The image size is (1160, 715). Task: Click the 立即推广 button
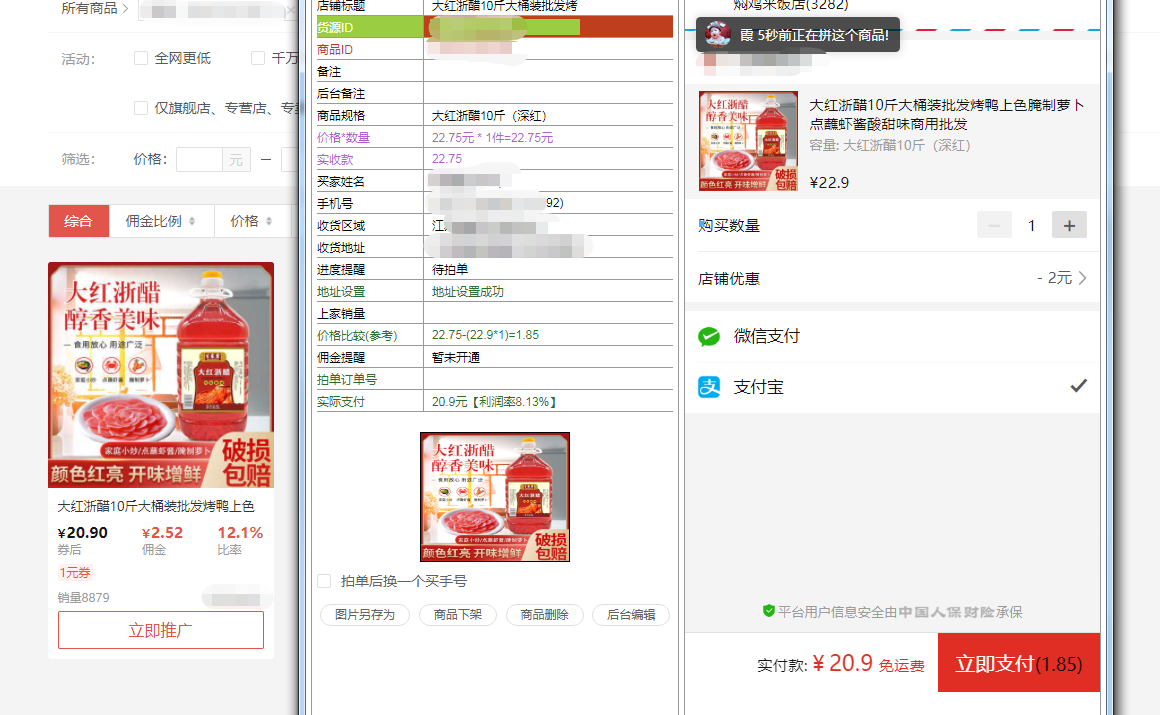[x=161, y=630]
